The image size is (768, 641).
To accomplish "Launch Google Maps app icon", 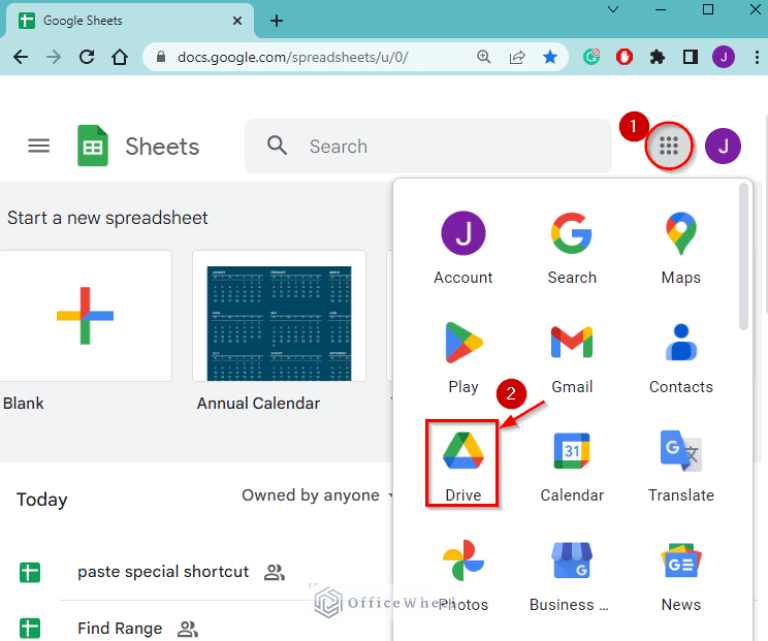I will (680, 244).
